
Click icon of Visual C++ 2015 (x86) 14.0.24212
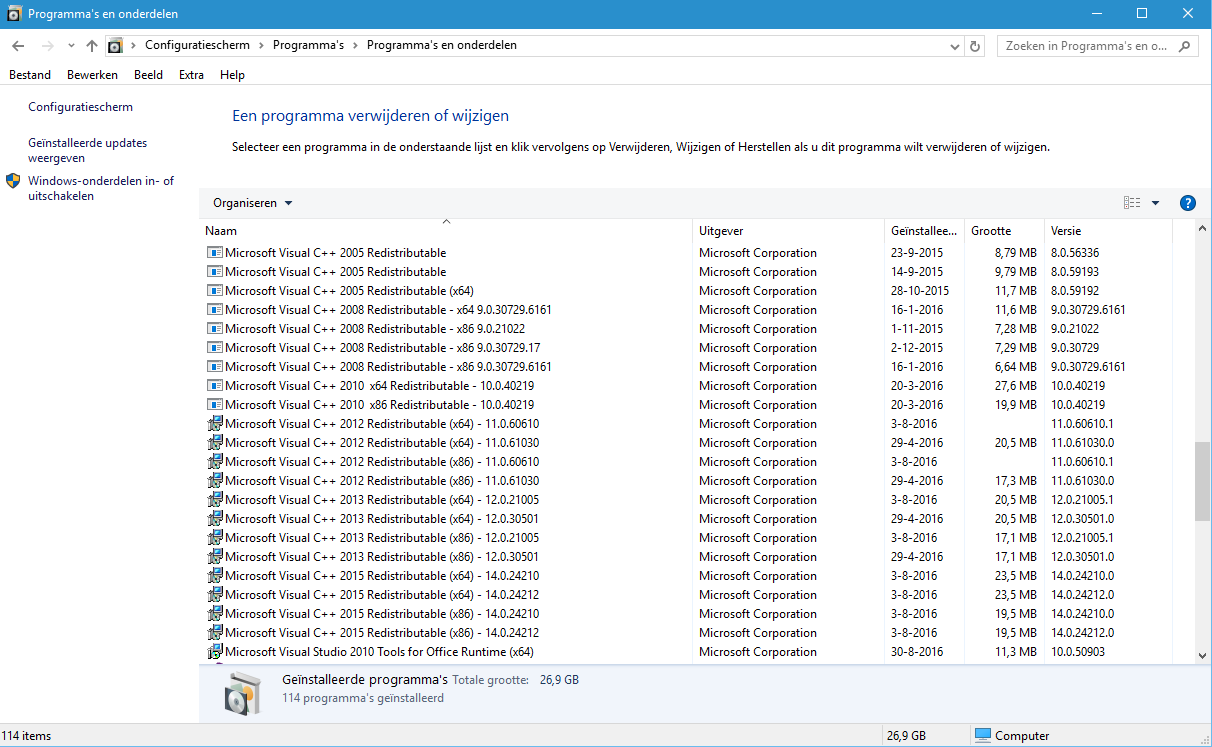click(x=215, y=633)
